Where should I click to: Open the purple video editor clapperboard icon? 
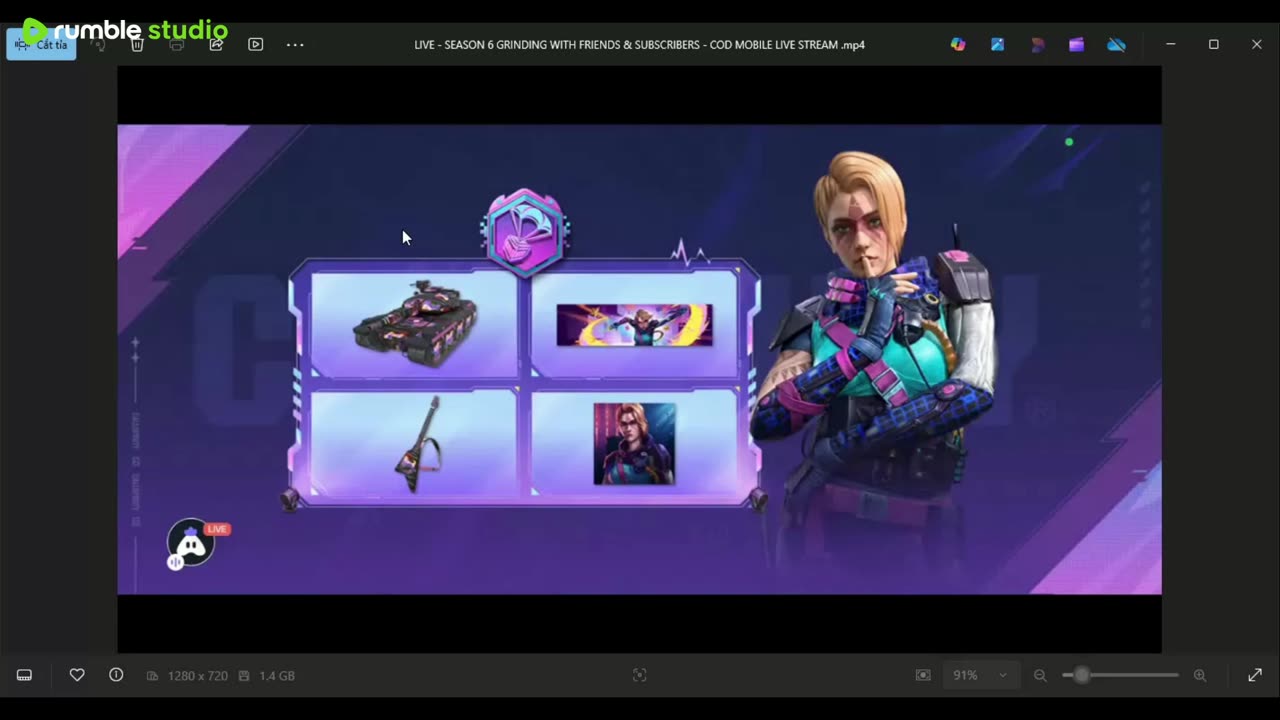(1076, 45)
